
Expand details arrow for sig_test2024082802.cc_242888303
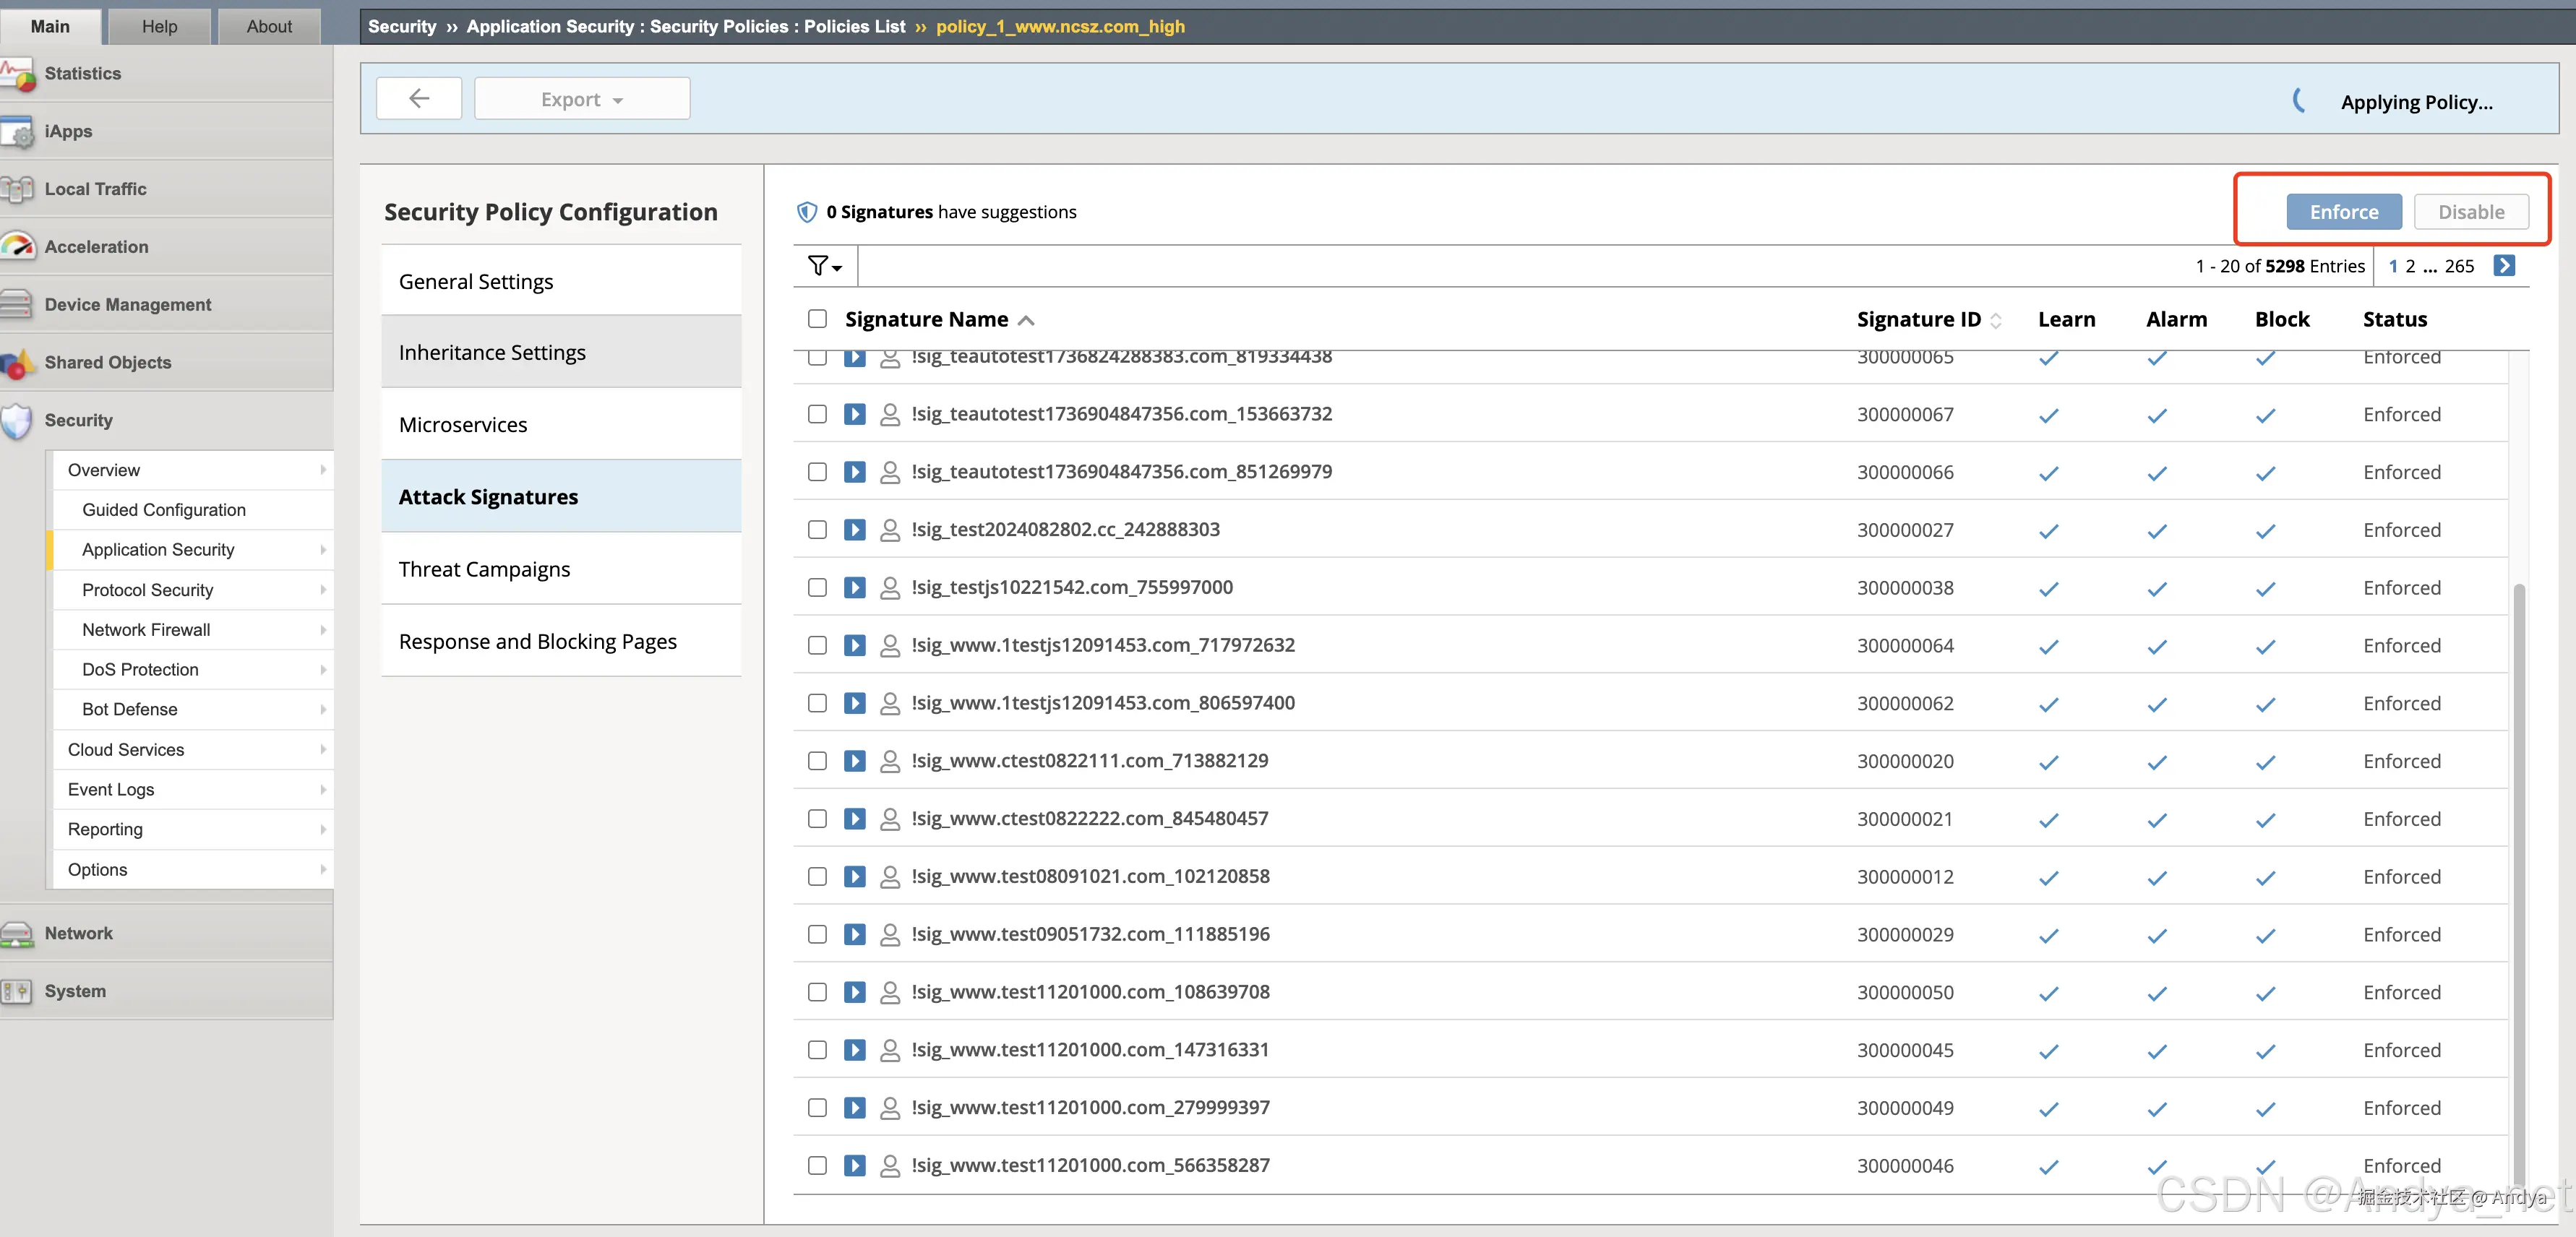click(x=854, y=530)
